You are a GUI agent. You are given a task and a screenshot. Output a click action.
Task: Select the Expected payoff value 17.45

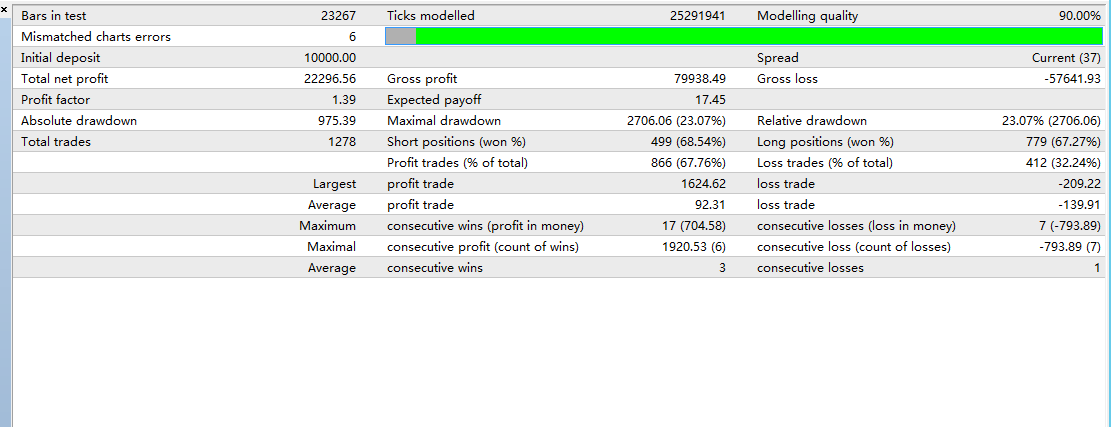(x=709, y=100)
